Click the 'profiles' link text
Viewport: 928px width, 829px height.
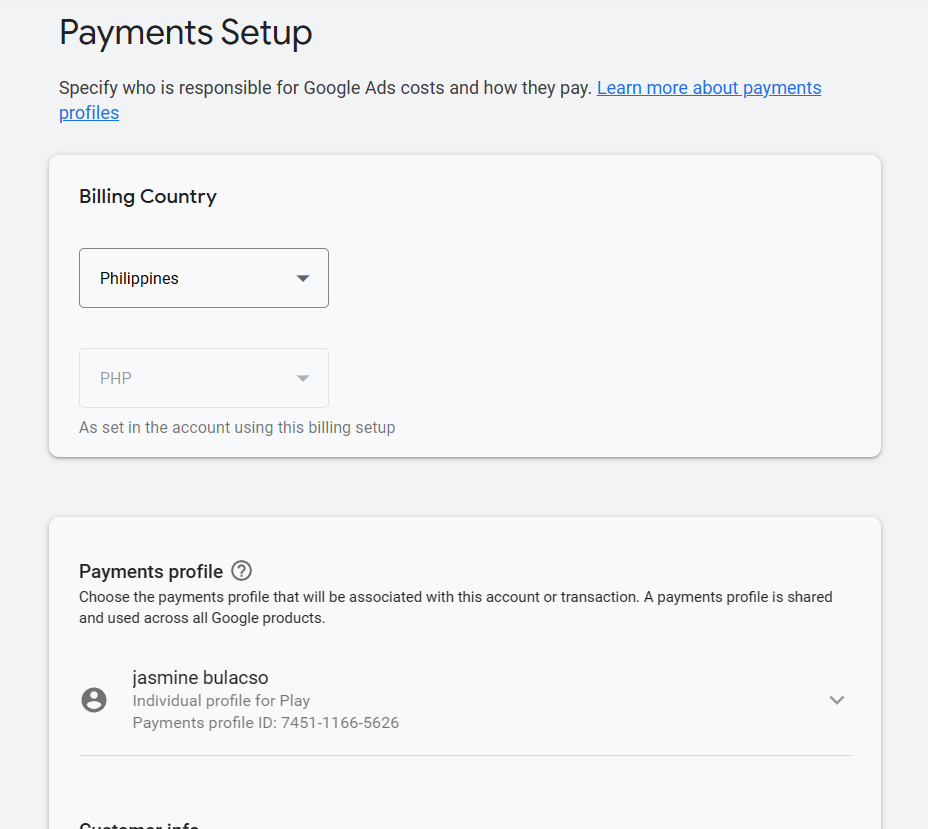click(x=89, y=112)
